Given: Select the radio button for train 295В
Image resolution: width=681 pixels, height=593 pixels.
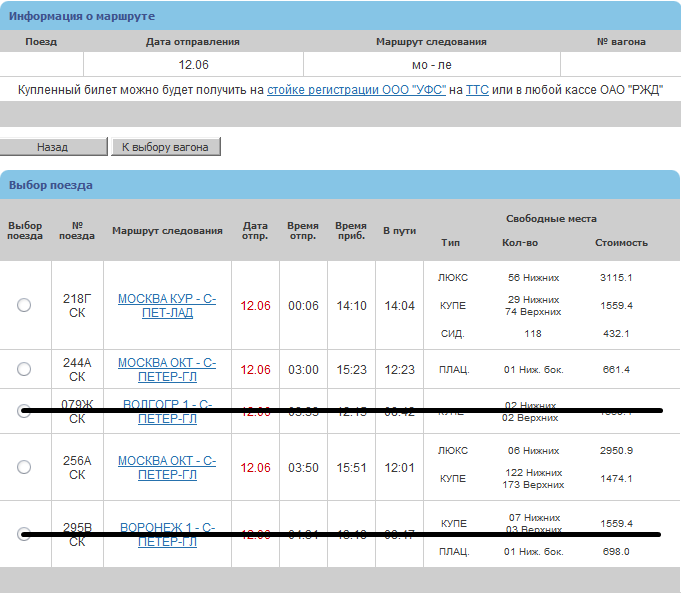Looking at the screenshot, I should [x=24, y=534].
